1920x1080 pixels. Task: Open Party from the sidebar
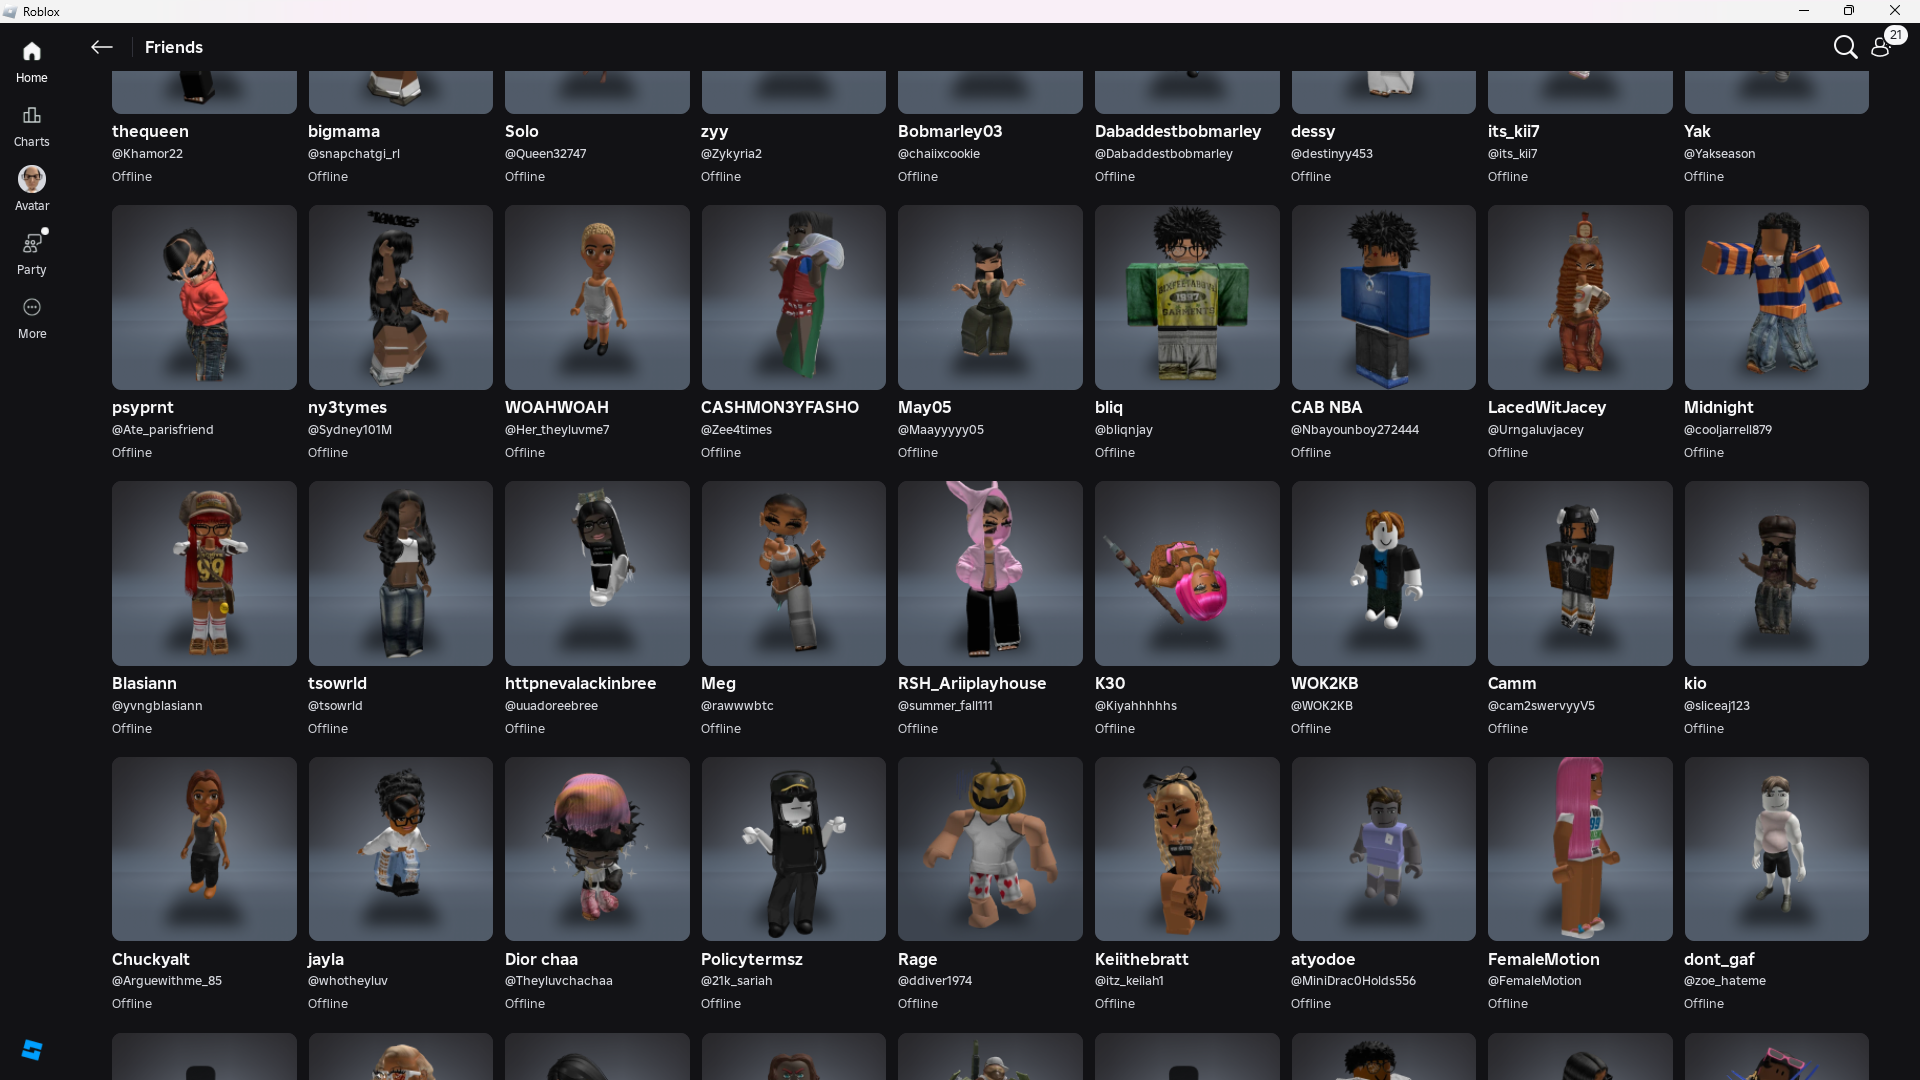[32, 252]
